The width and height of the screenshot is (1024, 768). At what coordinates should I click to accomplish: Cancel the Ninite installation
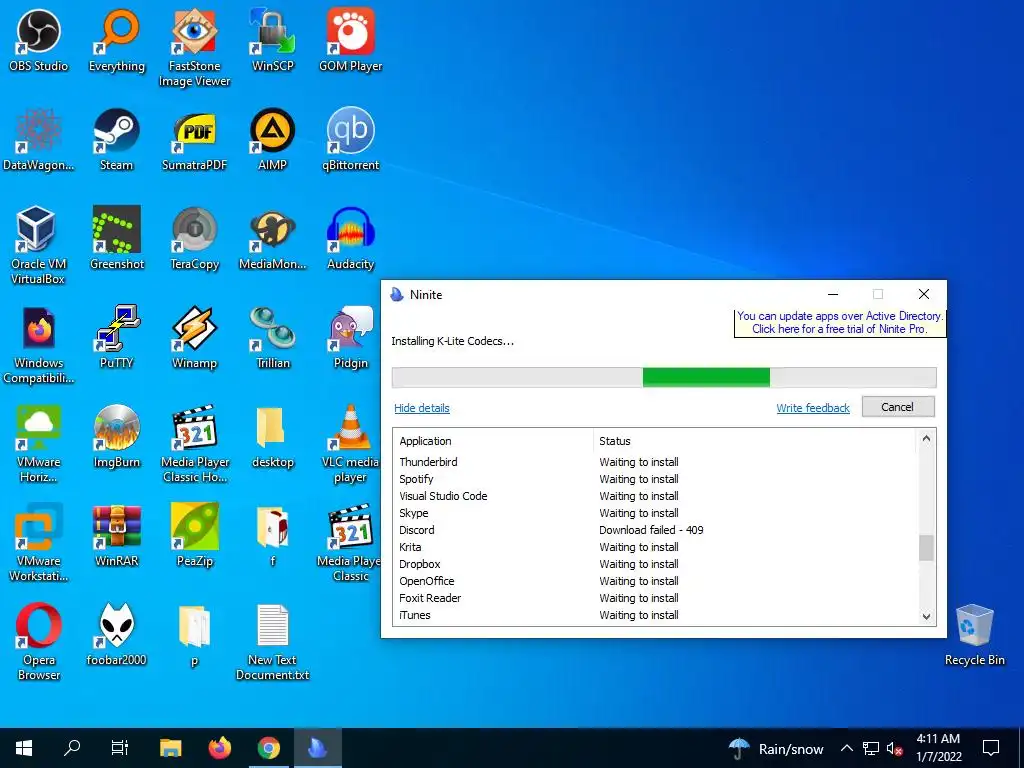point(897,407)
